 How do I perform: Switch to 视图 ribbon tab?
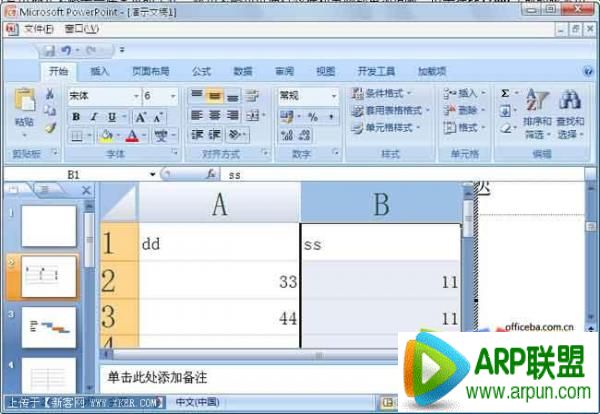pos(326,71)
